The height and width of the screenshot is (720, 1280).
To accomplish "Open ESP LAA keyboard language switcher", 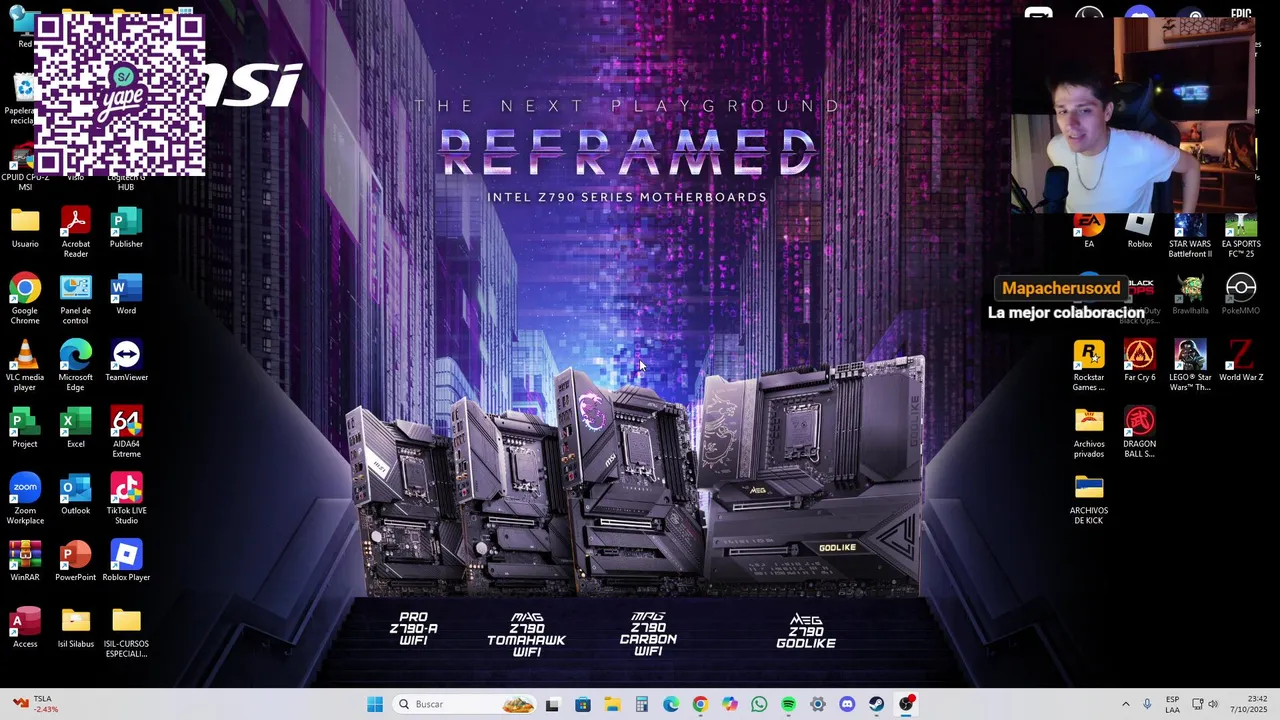I will (1172, 704).
